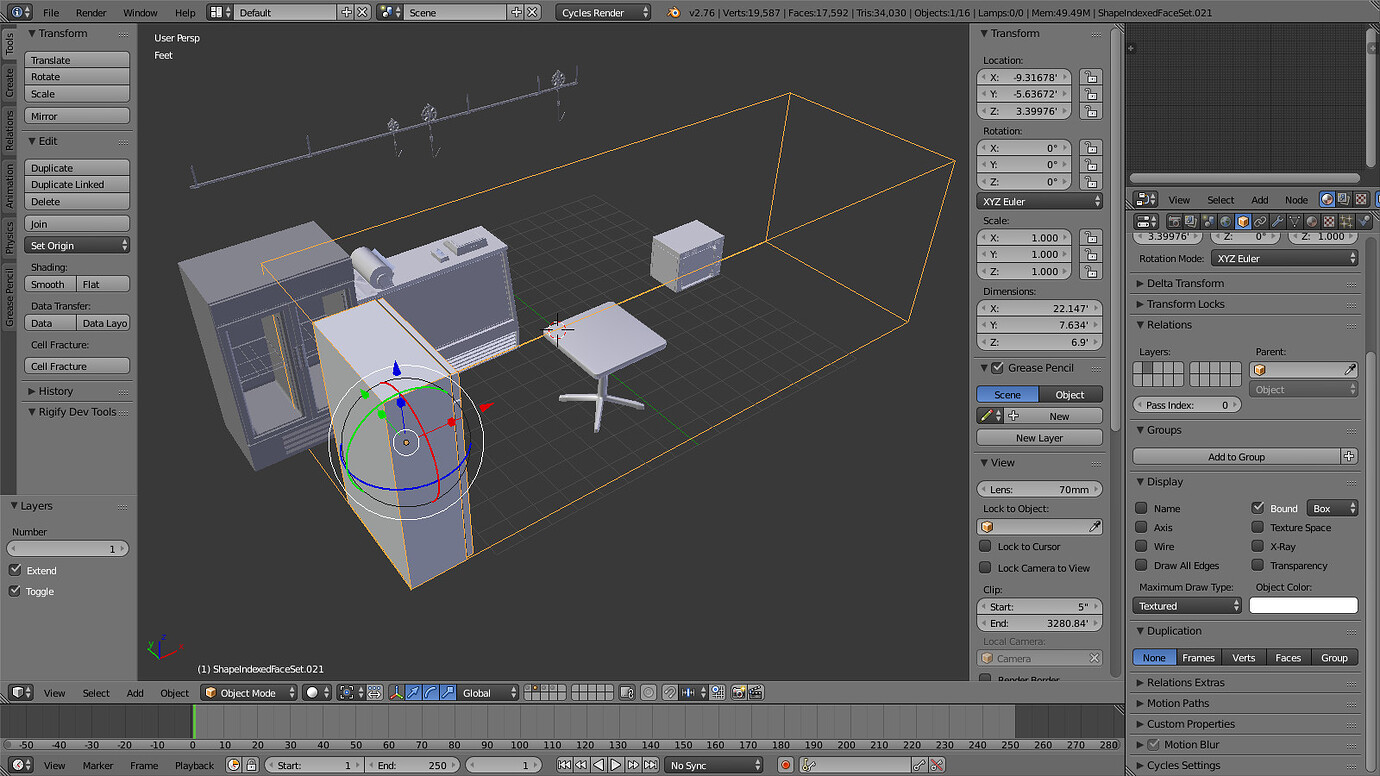
Task: Open the File menu
Action: pos(51,13)
